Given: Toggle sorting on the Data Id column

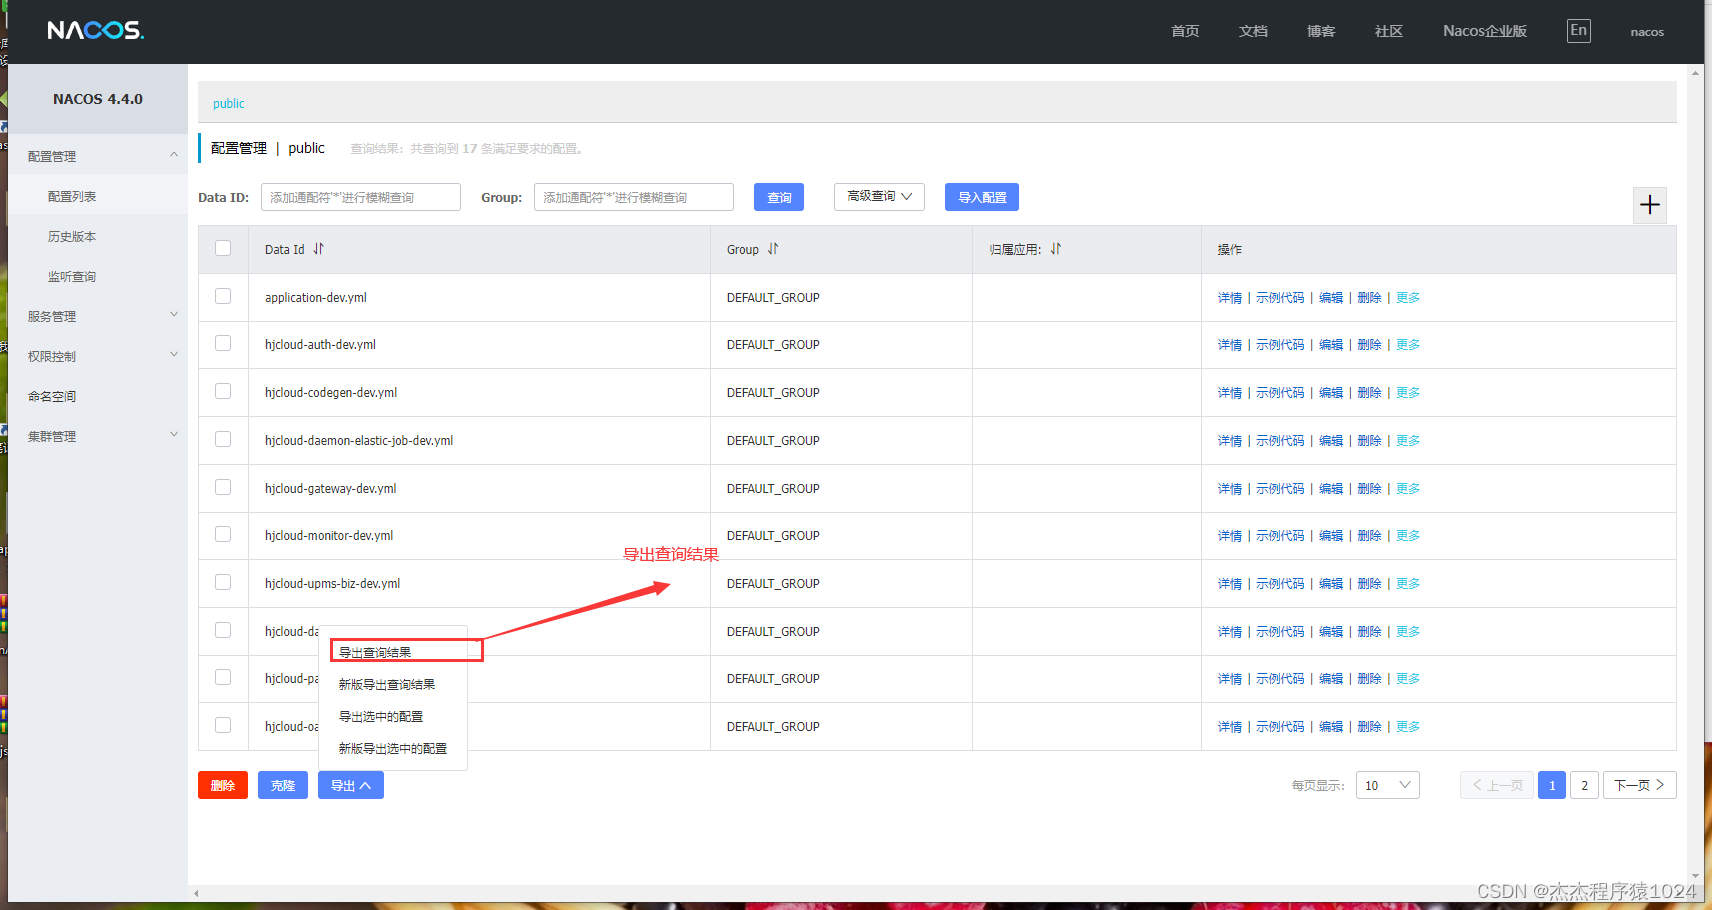Looking at the screenshot, I should 318,248.
